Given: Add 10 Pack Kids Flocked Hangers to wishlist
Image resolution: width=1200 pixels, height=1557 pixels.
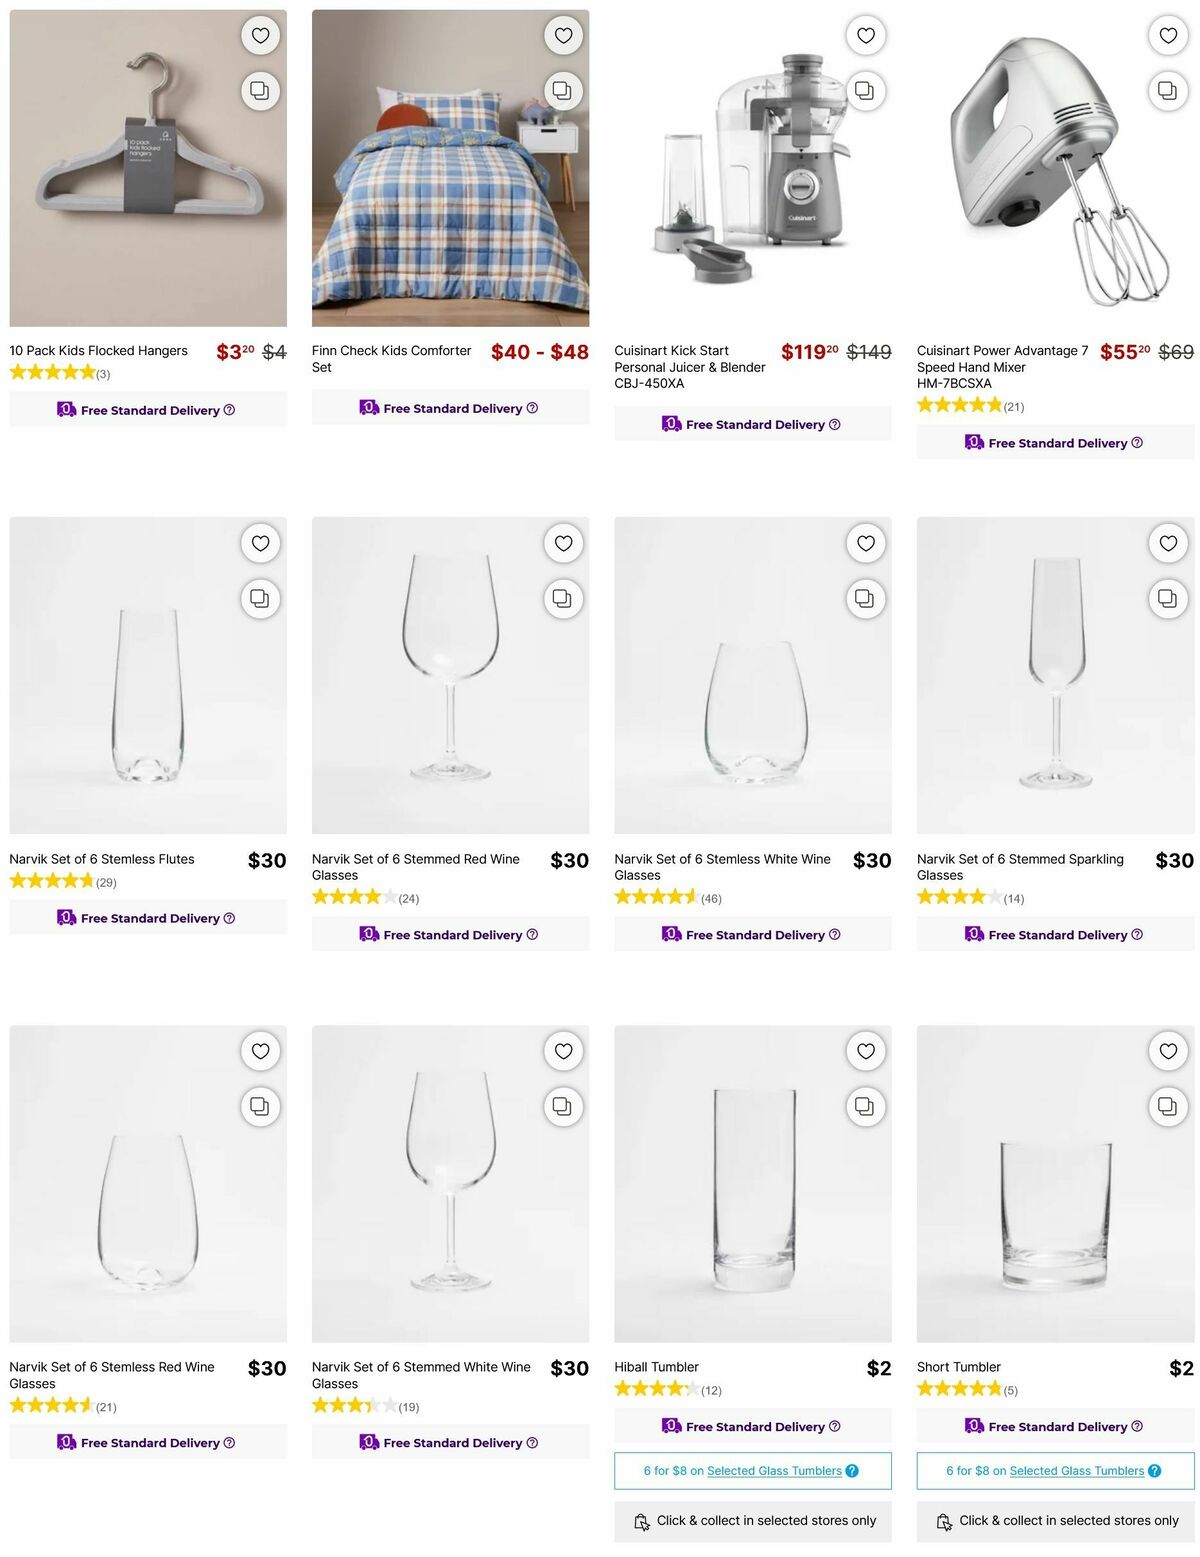Looking at the screenshot, I should [x=260, y=35].
